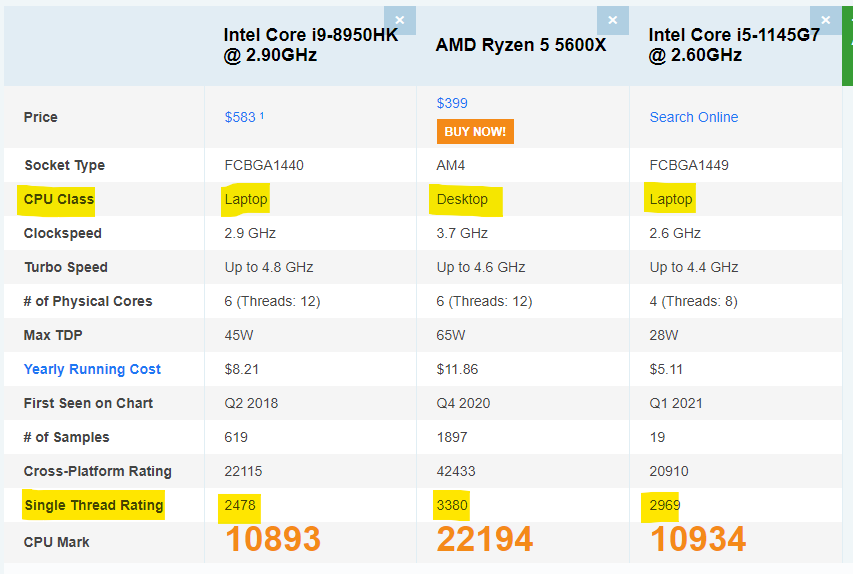Close the Intel Core i5-1145G7 column
This screenshot has width=853, height=574.
click(x=825, y=20)
